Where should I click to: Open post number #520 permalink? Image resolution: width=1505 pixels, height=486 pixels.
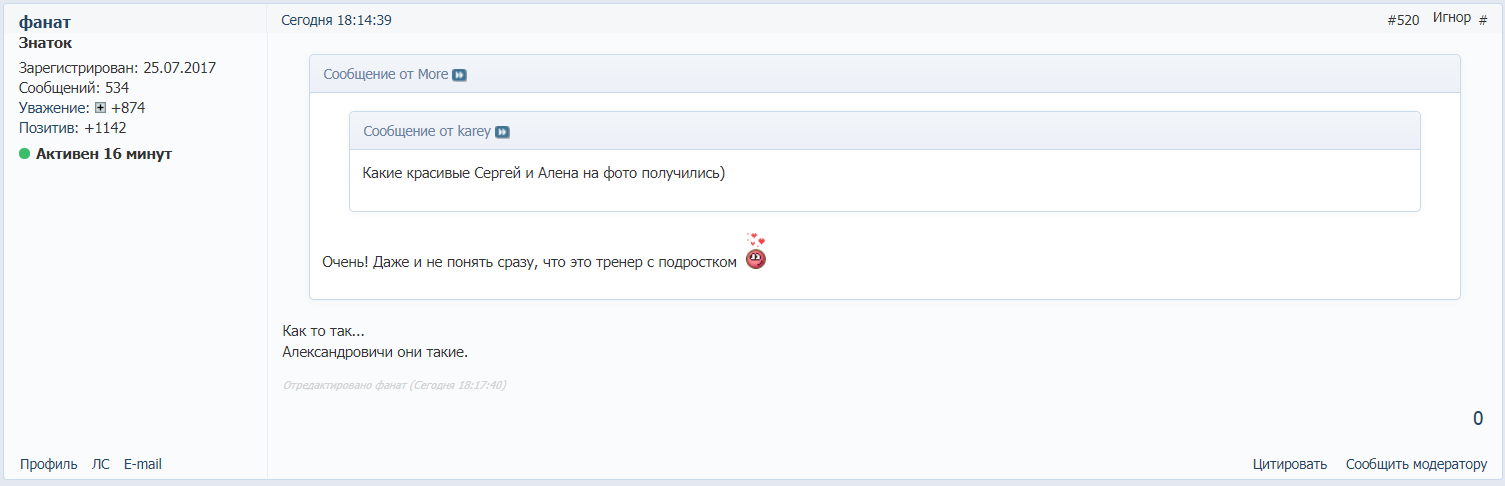pyautogui.click(x=1403, y=20)
